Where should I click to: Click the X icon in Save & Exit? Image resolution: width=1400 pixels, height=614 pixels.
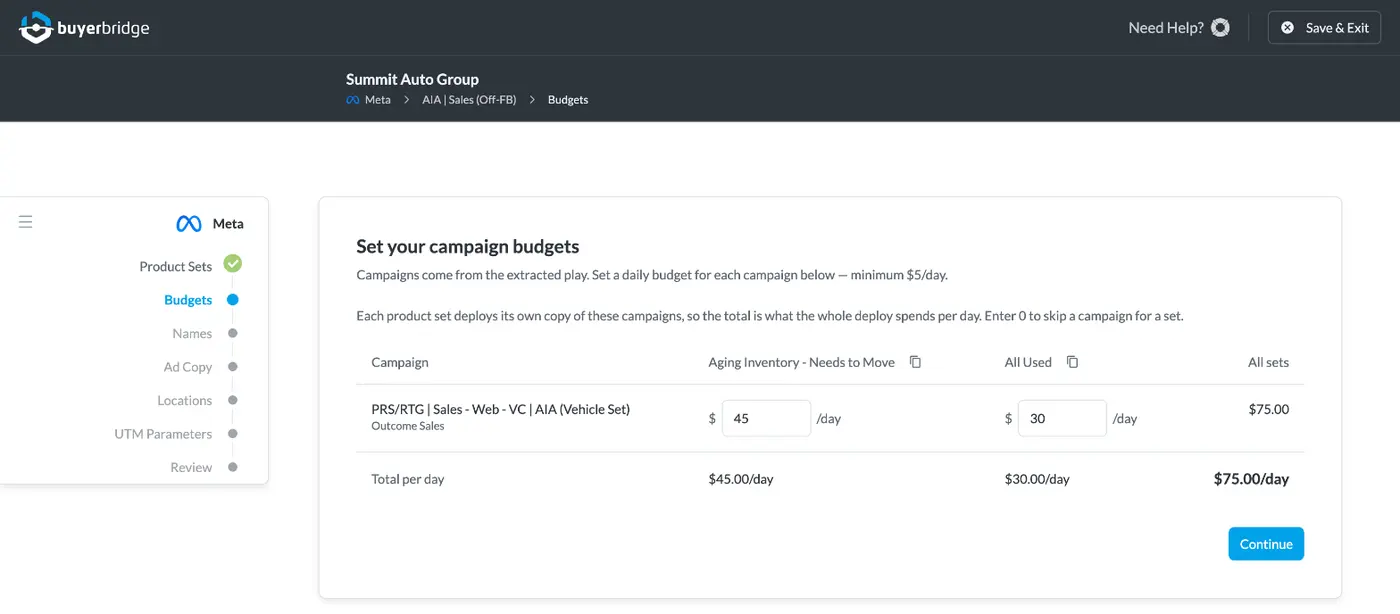[x=1288, y=28]
